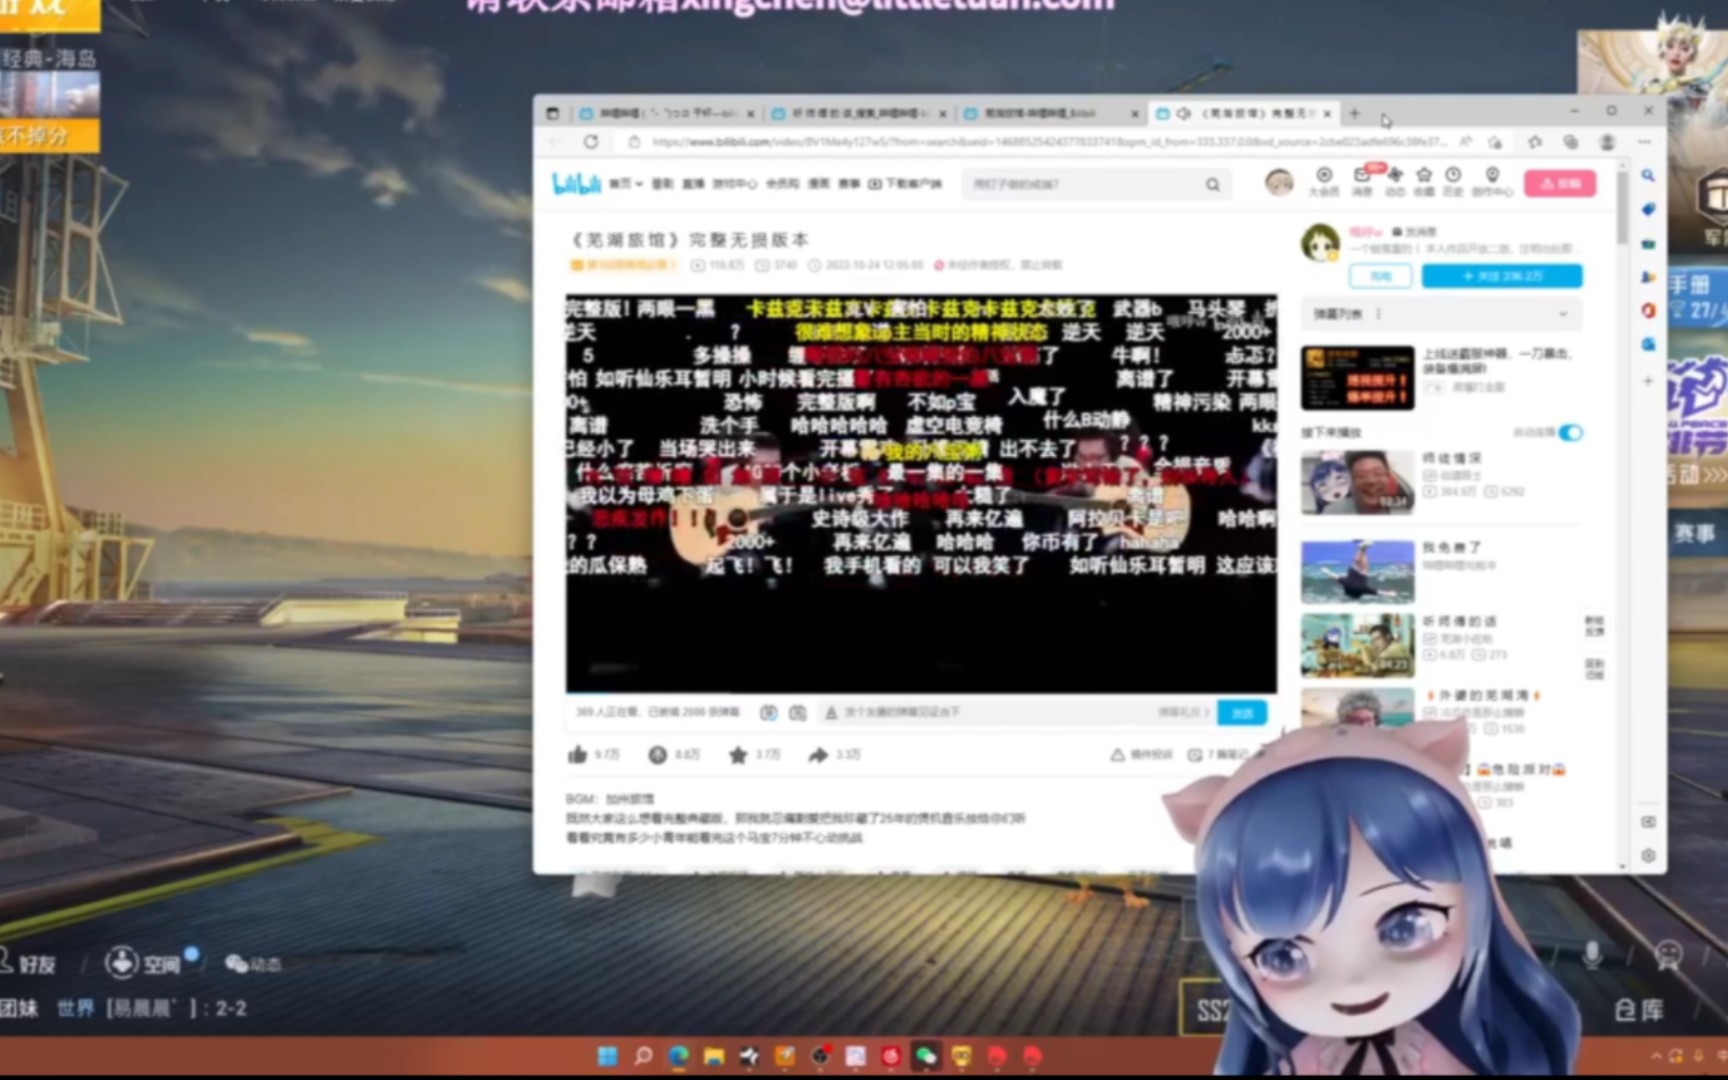Open the Office icon in the Edge sidebar

(x=1648, y=310)
